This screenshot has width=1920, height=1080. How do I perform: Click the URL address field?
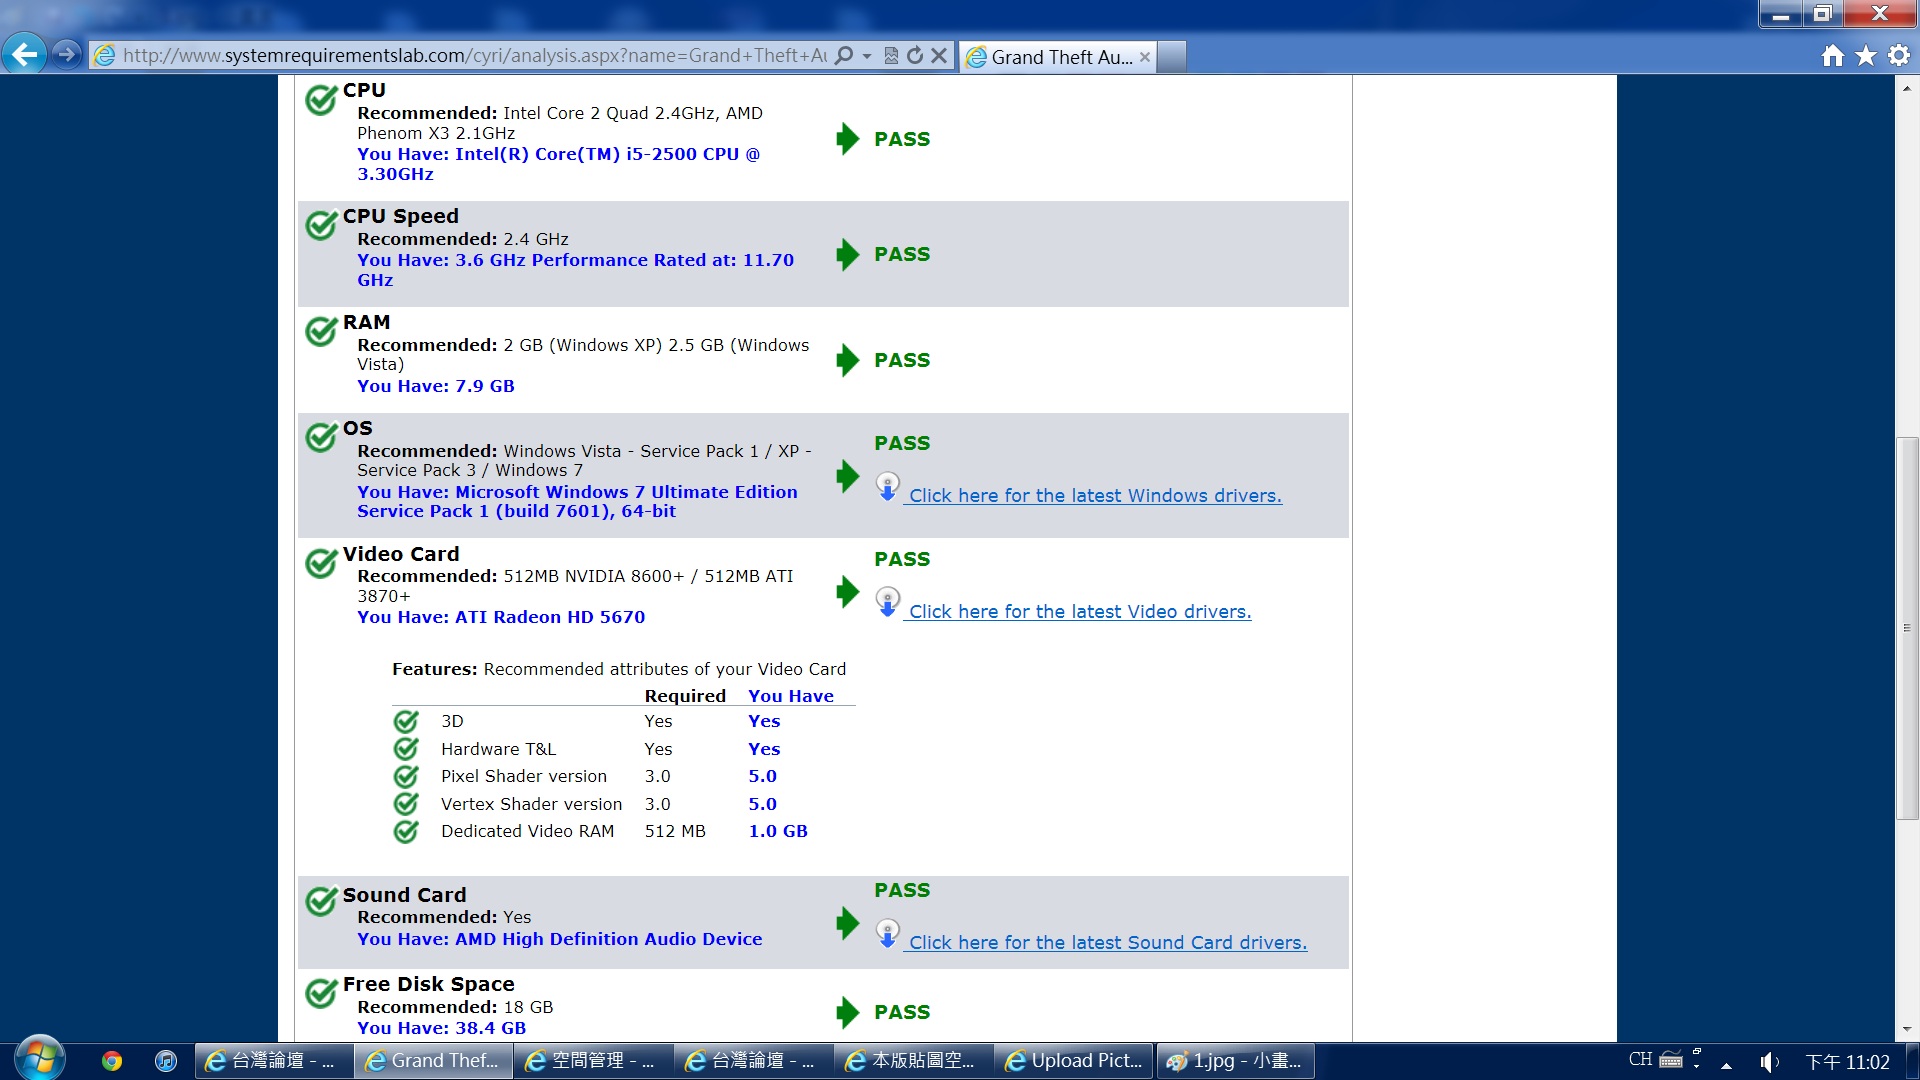(x=470, y=56)
